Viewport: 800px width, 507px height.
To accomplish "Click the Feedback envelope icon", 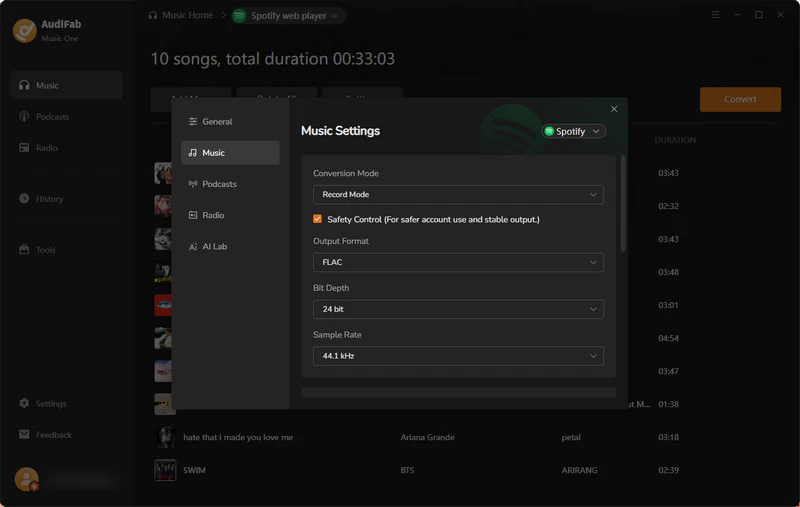I will 24,434.
